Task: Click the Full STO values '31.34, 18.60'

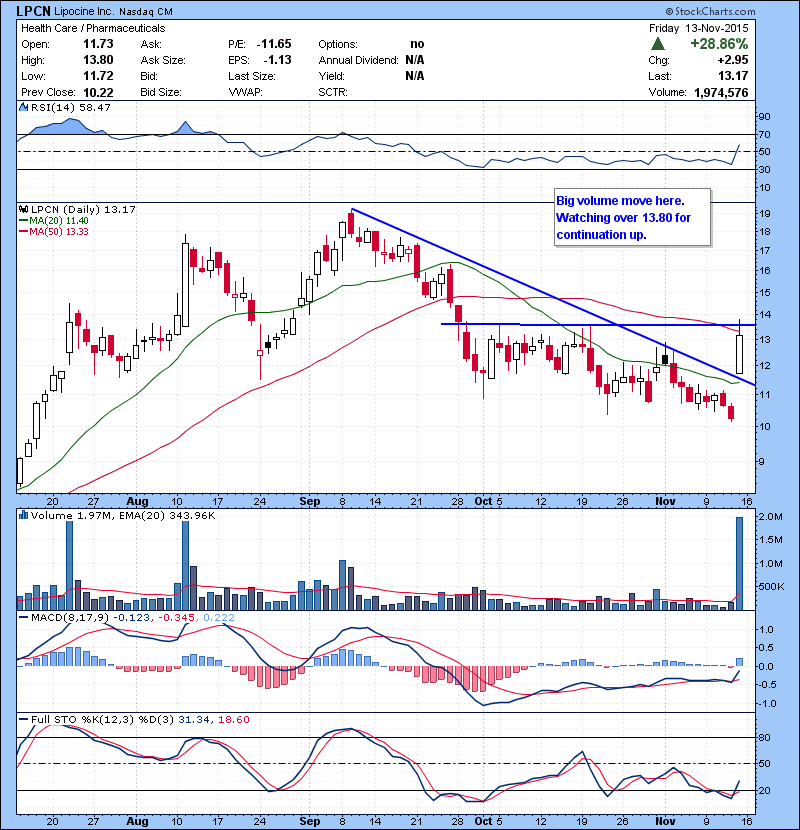Action: [214, 719]
